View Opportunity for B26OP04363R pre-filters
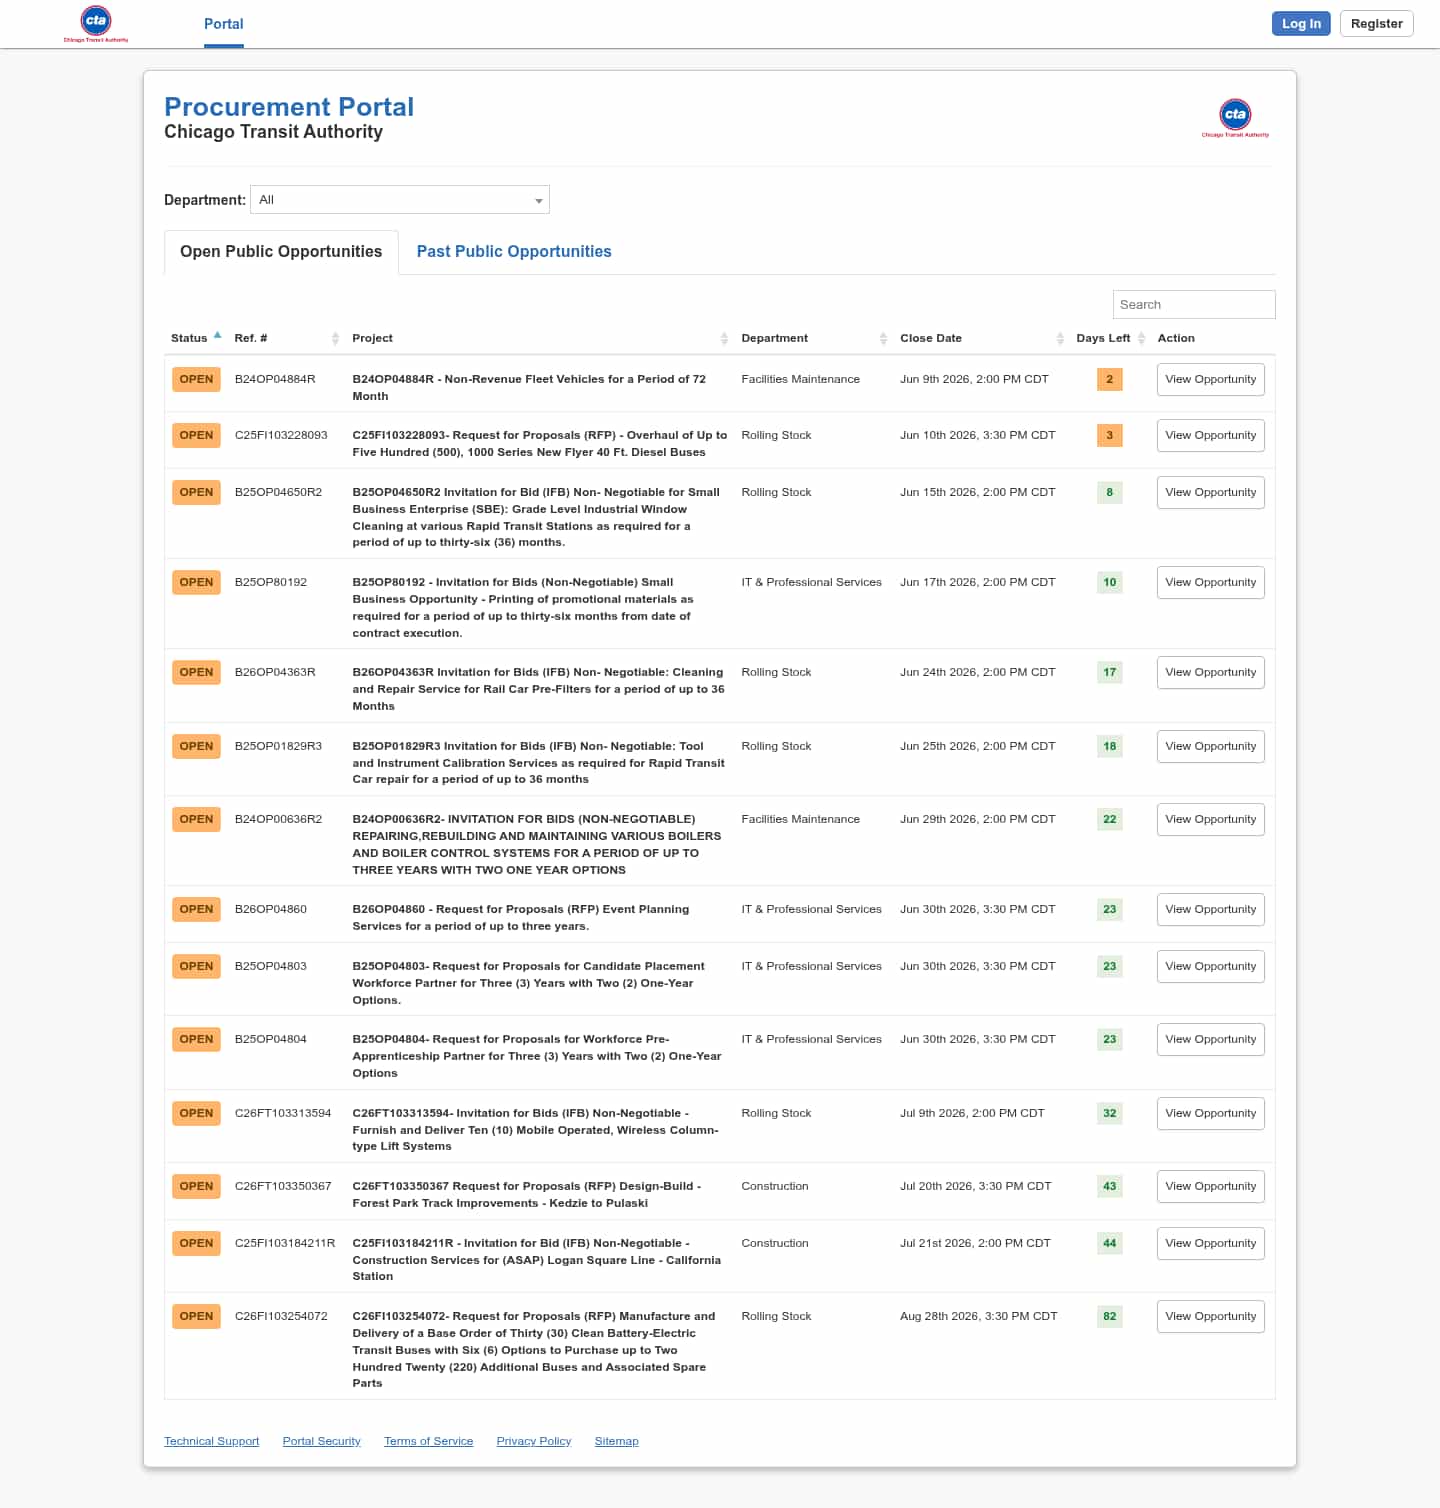Viewport: 1440px width, 1508px height. coord(1211,673)
